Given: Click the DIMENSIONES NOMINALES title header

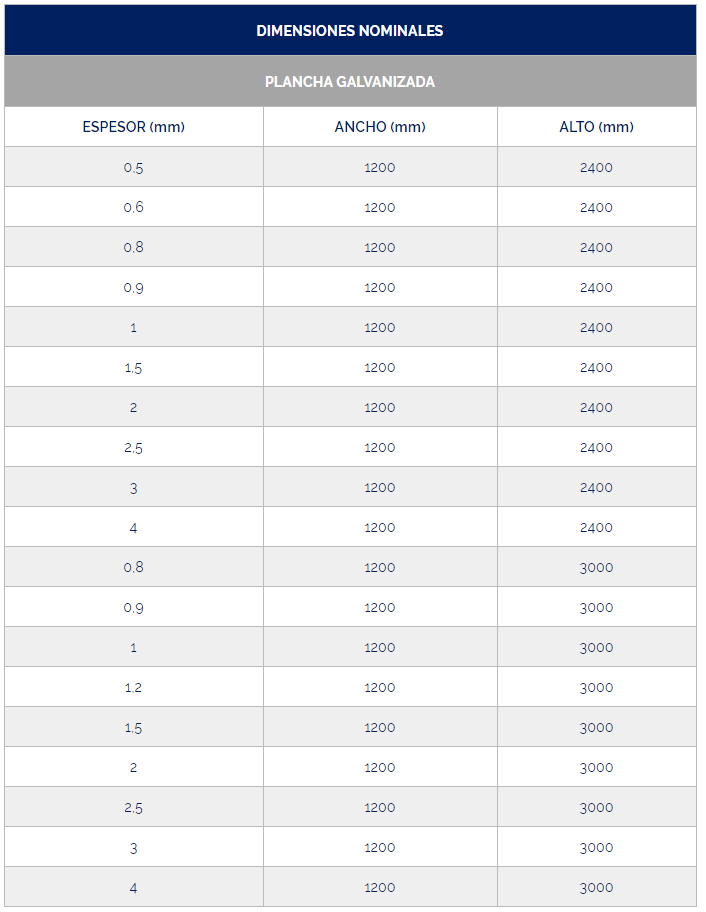Looking at the screenshot, I should [x=350, y=30].
